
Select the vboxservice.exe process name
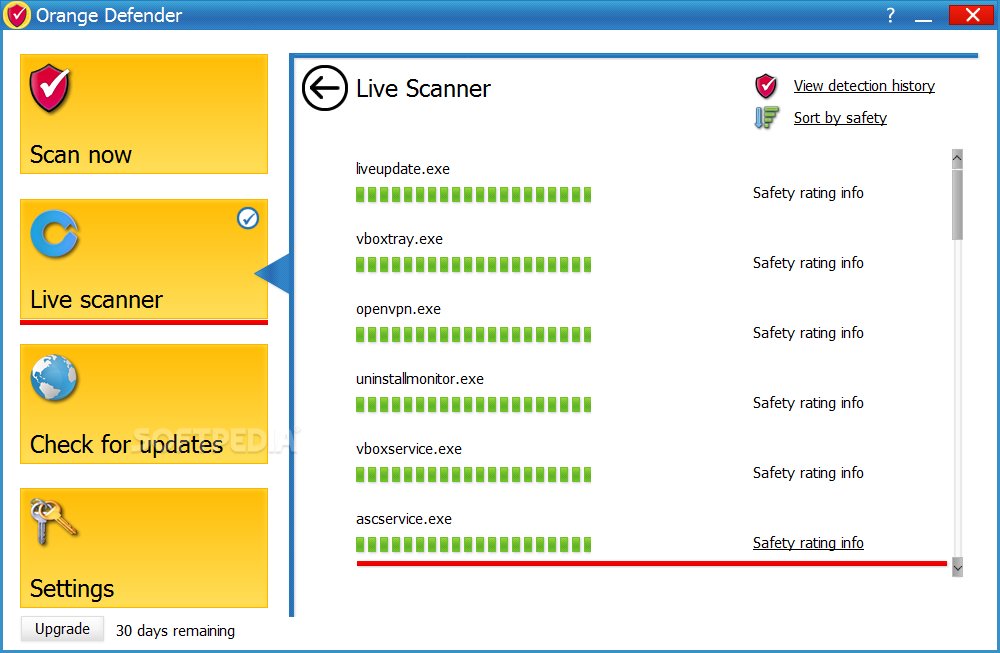pos(409,449)
